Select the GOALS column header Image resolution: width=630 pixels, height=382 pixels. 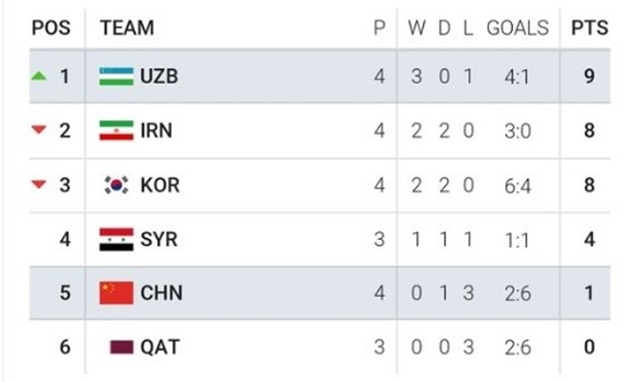(518, 28)
